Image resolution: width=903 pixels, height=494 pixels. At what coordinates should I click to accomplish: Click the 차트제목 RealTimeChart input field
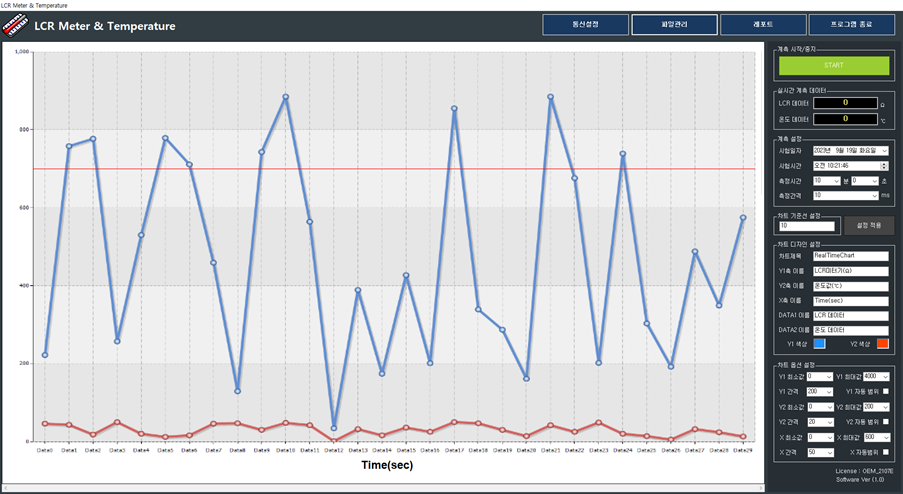click(851, 256)
